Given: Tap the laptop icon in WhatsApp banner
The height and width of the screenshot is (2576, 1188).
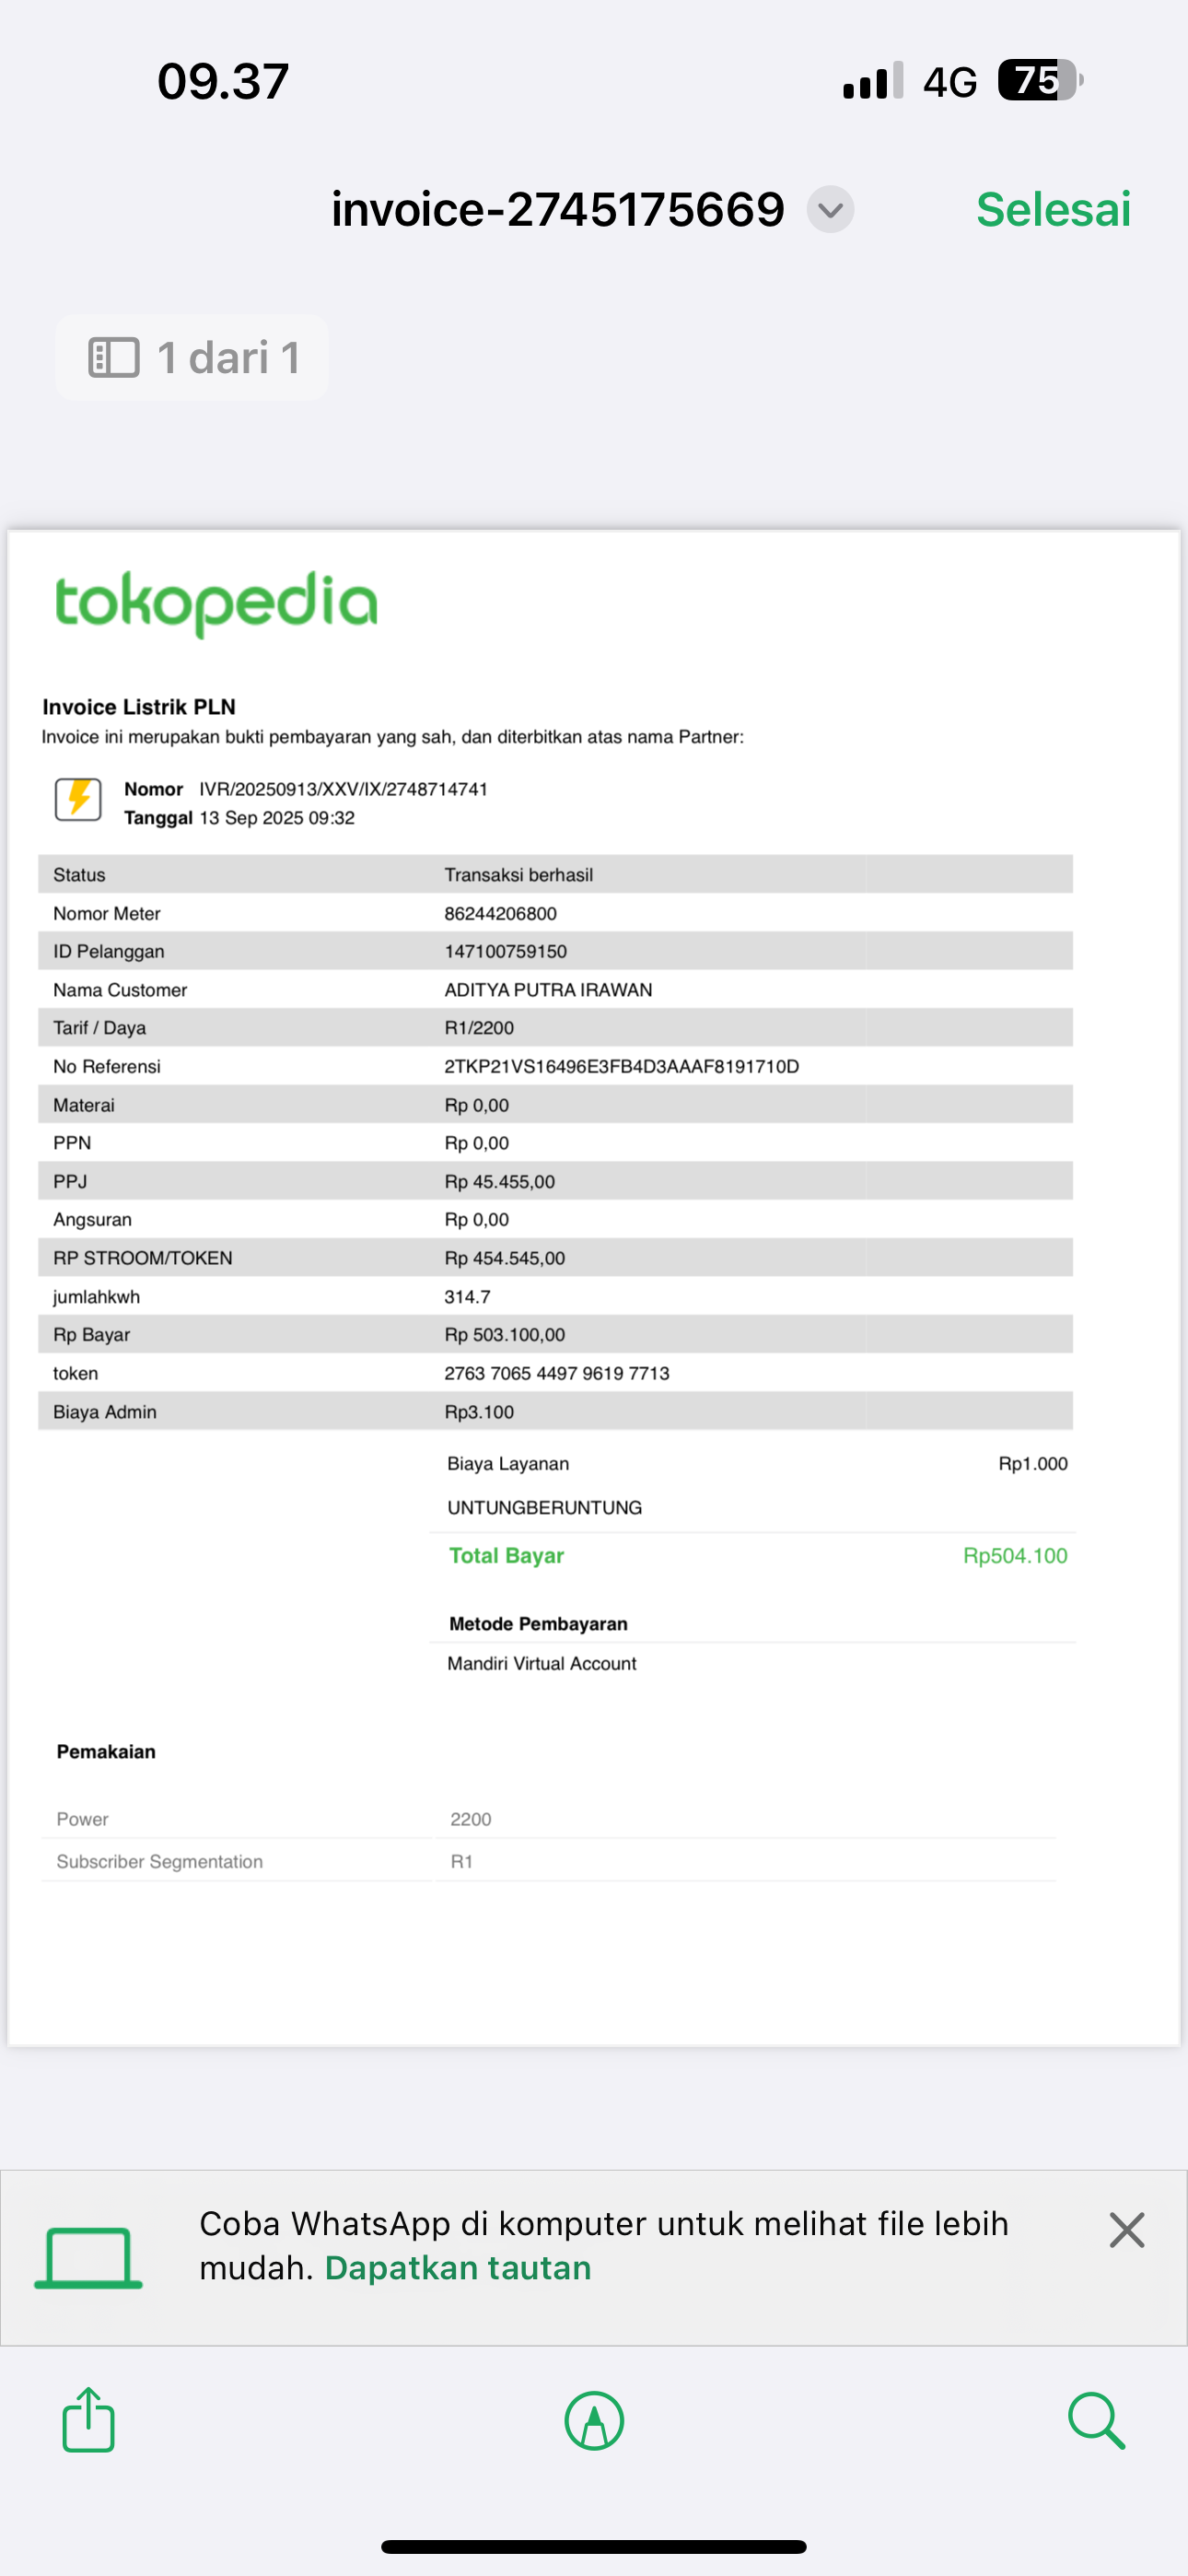Looking at the screenshot, I should click(x=89, y=2258).
